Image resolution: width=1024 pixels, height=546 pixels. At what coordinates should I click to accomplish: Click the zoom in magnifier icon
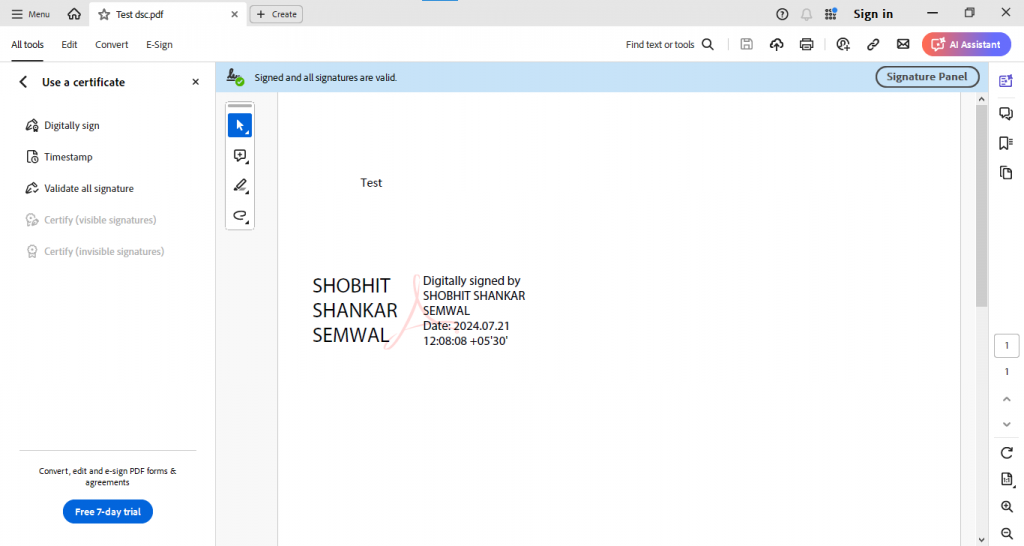click(x=1007, y=507)
